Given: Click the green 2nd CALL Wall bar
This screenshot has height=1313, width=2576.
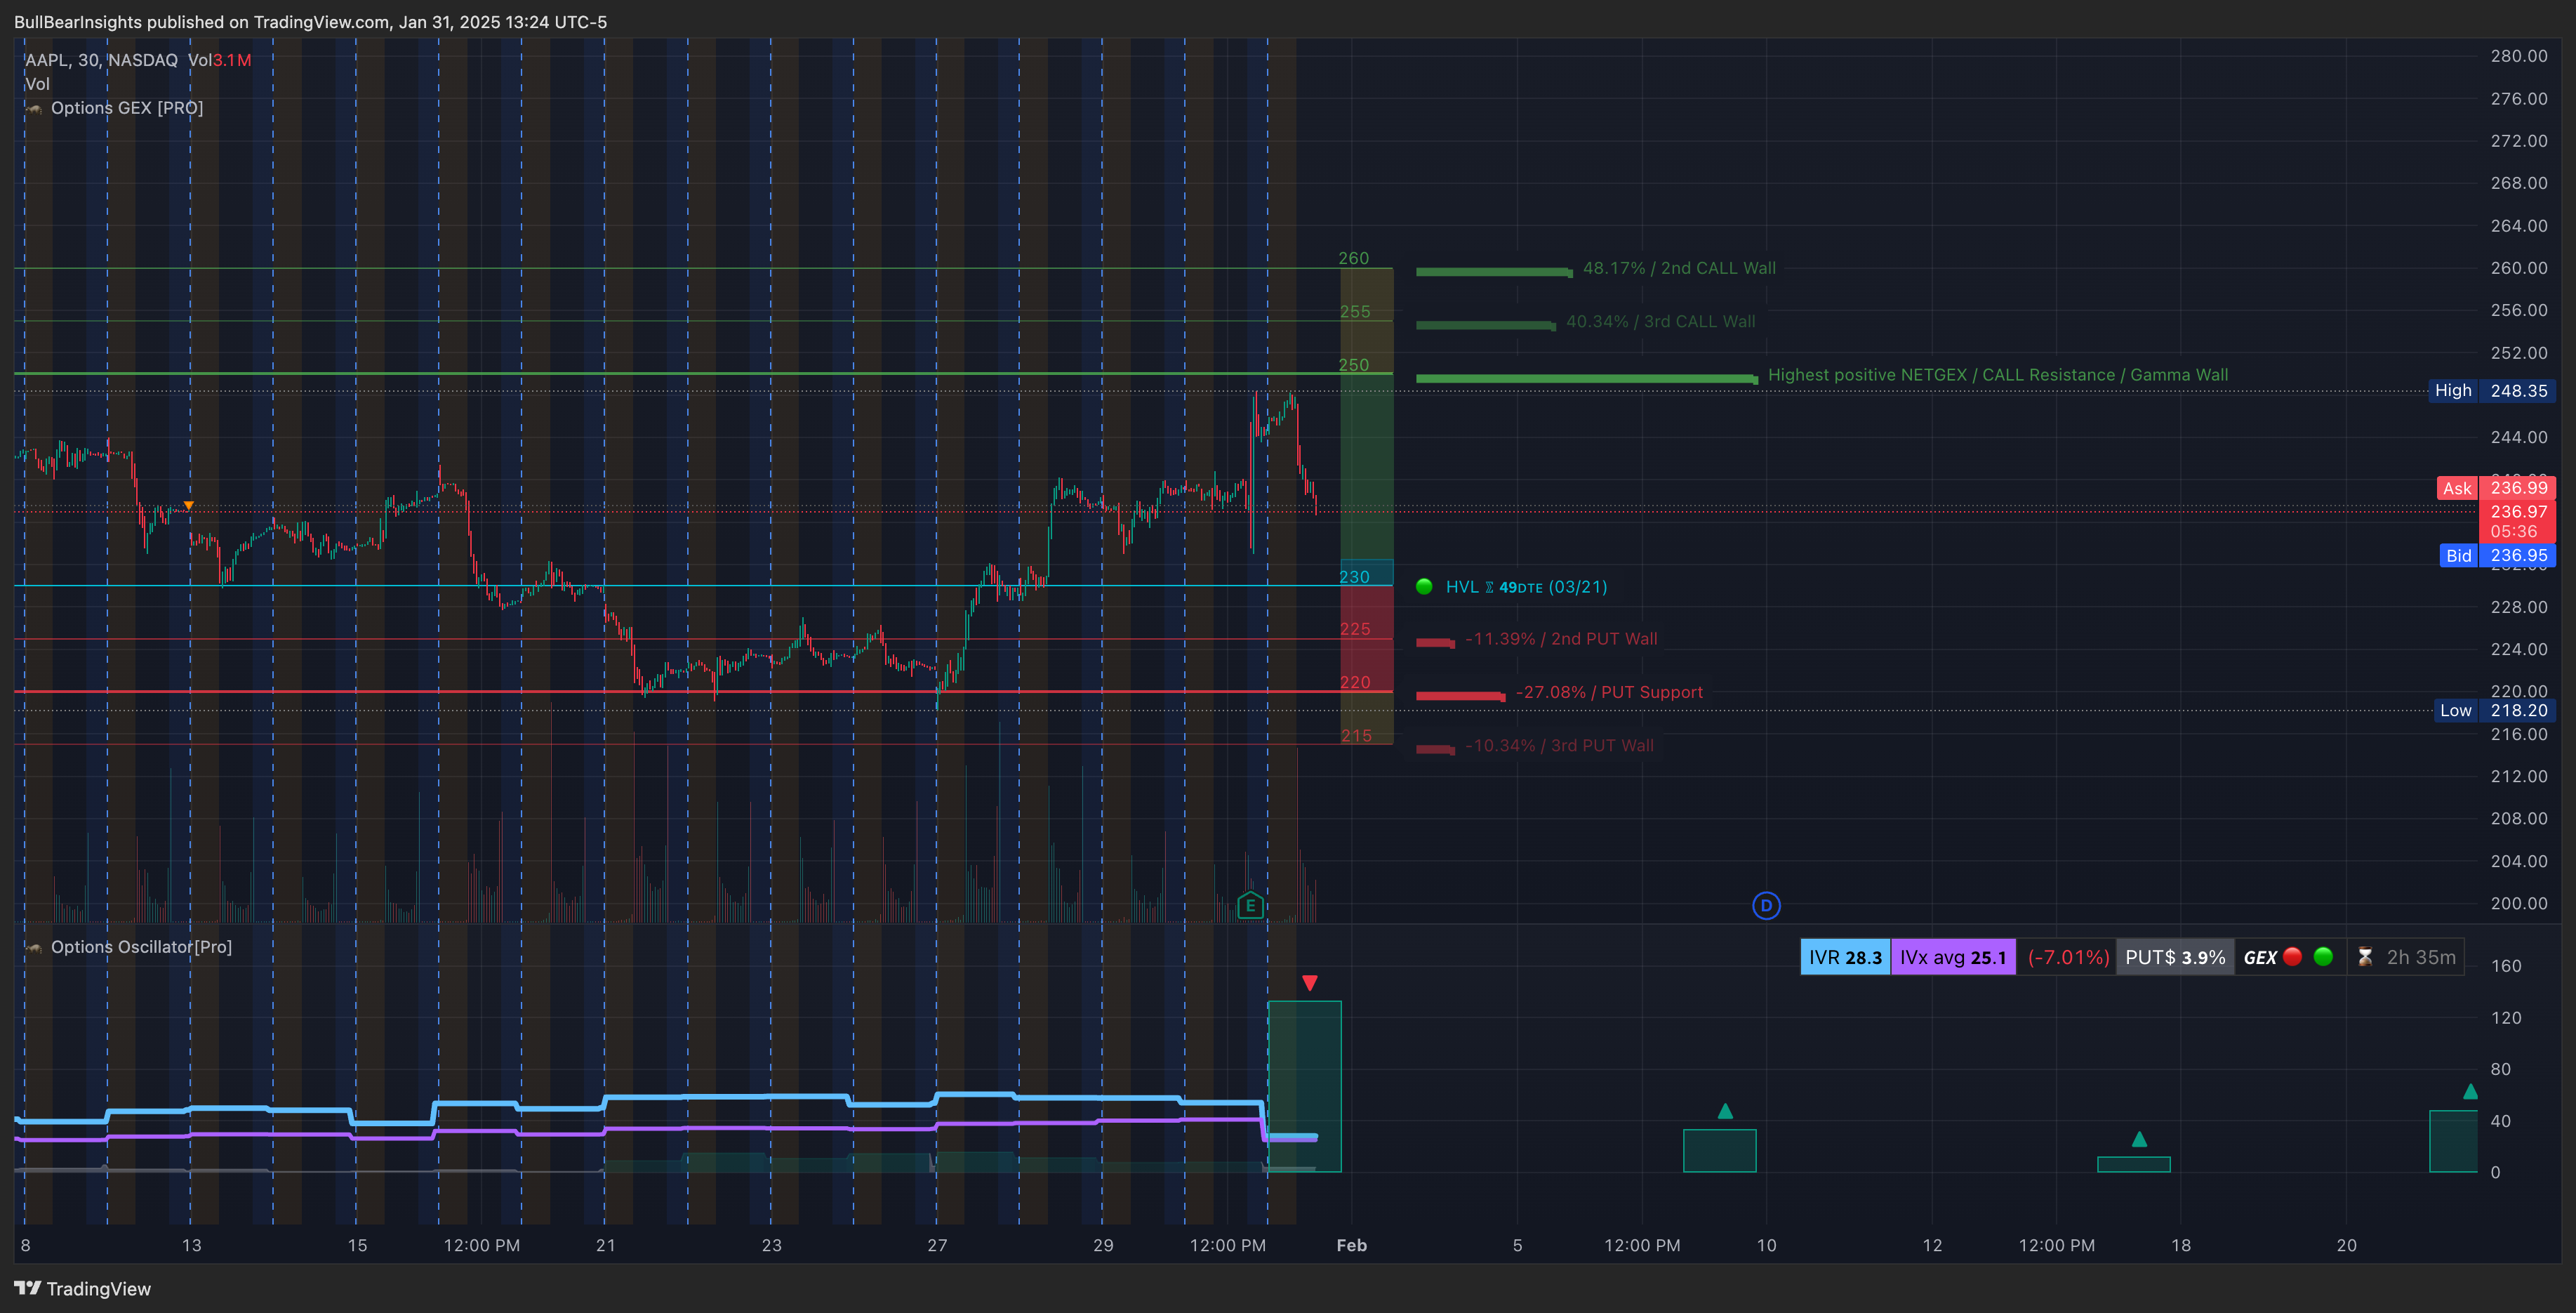Looking at the screenshot, I should [1494, 272].
